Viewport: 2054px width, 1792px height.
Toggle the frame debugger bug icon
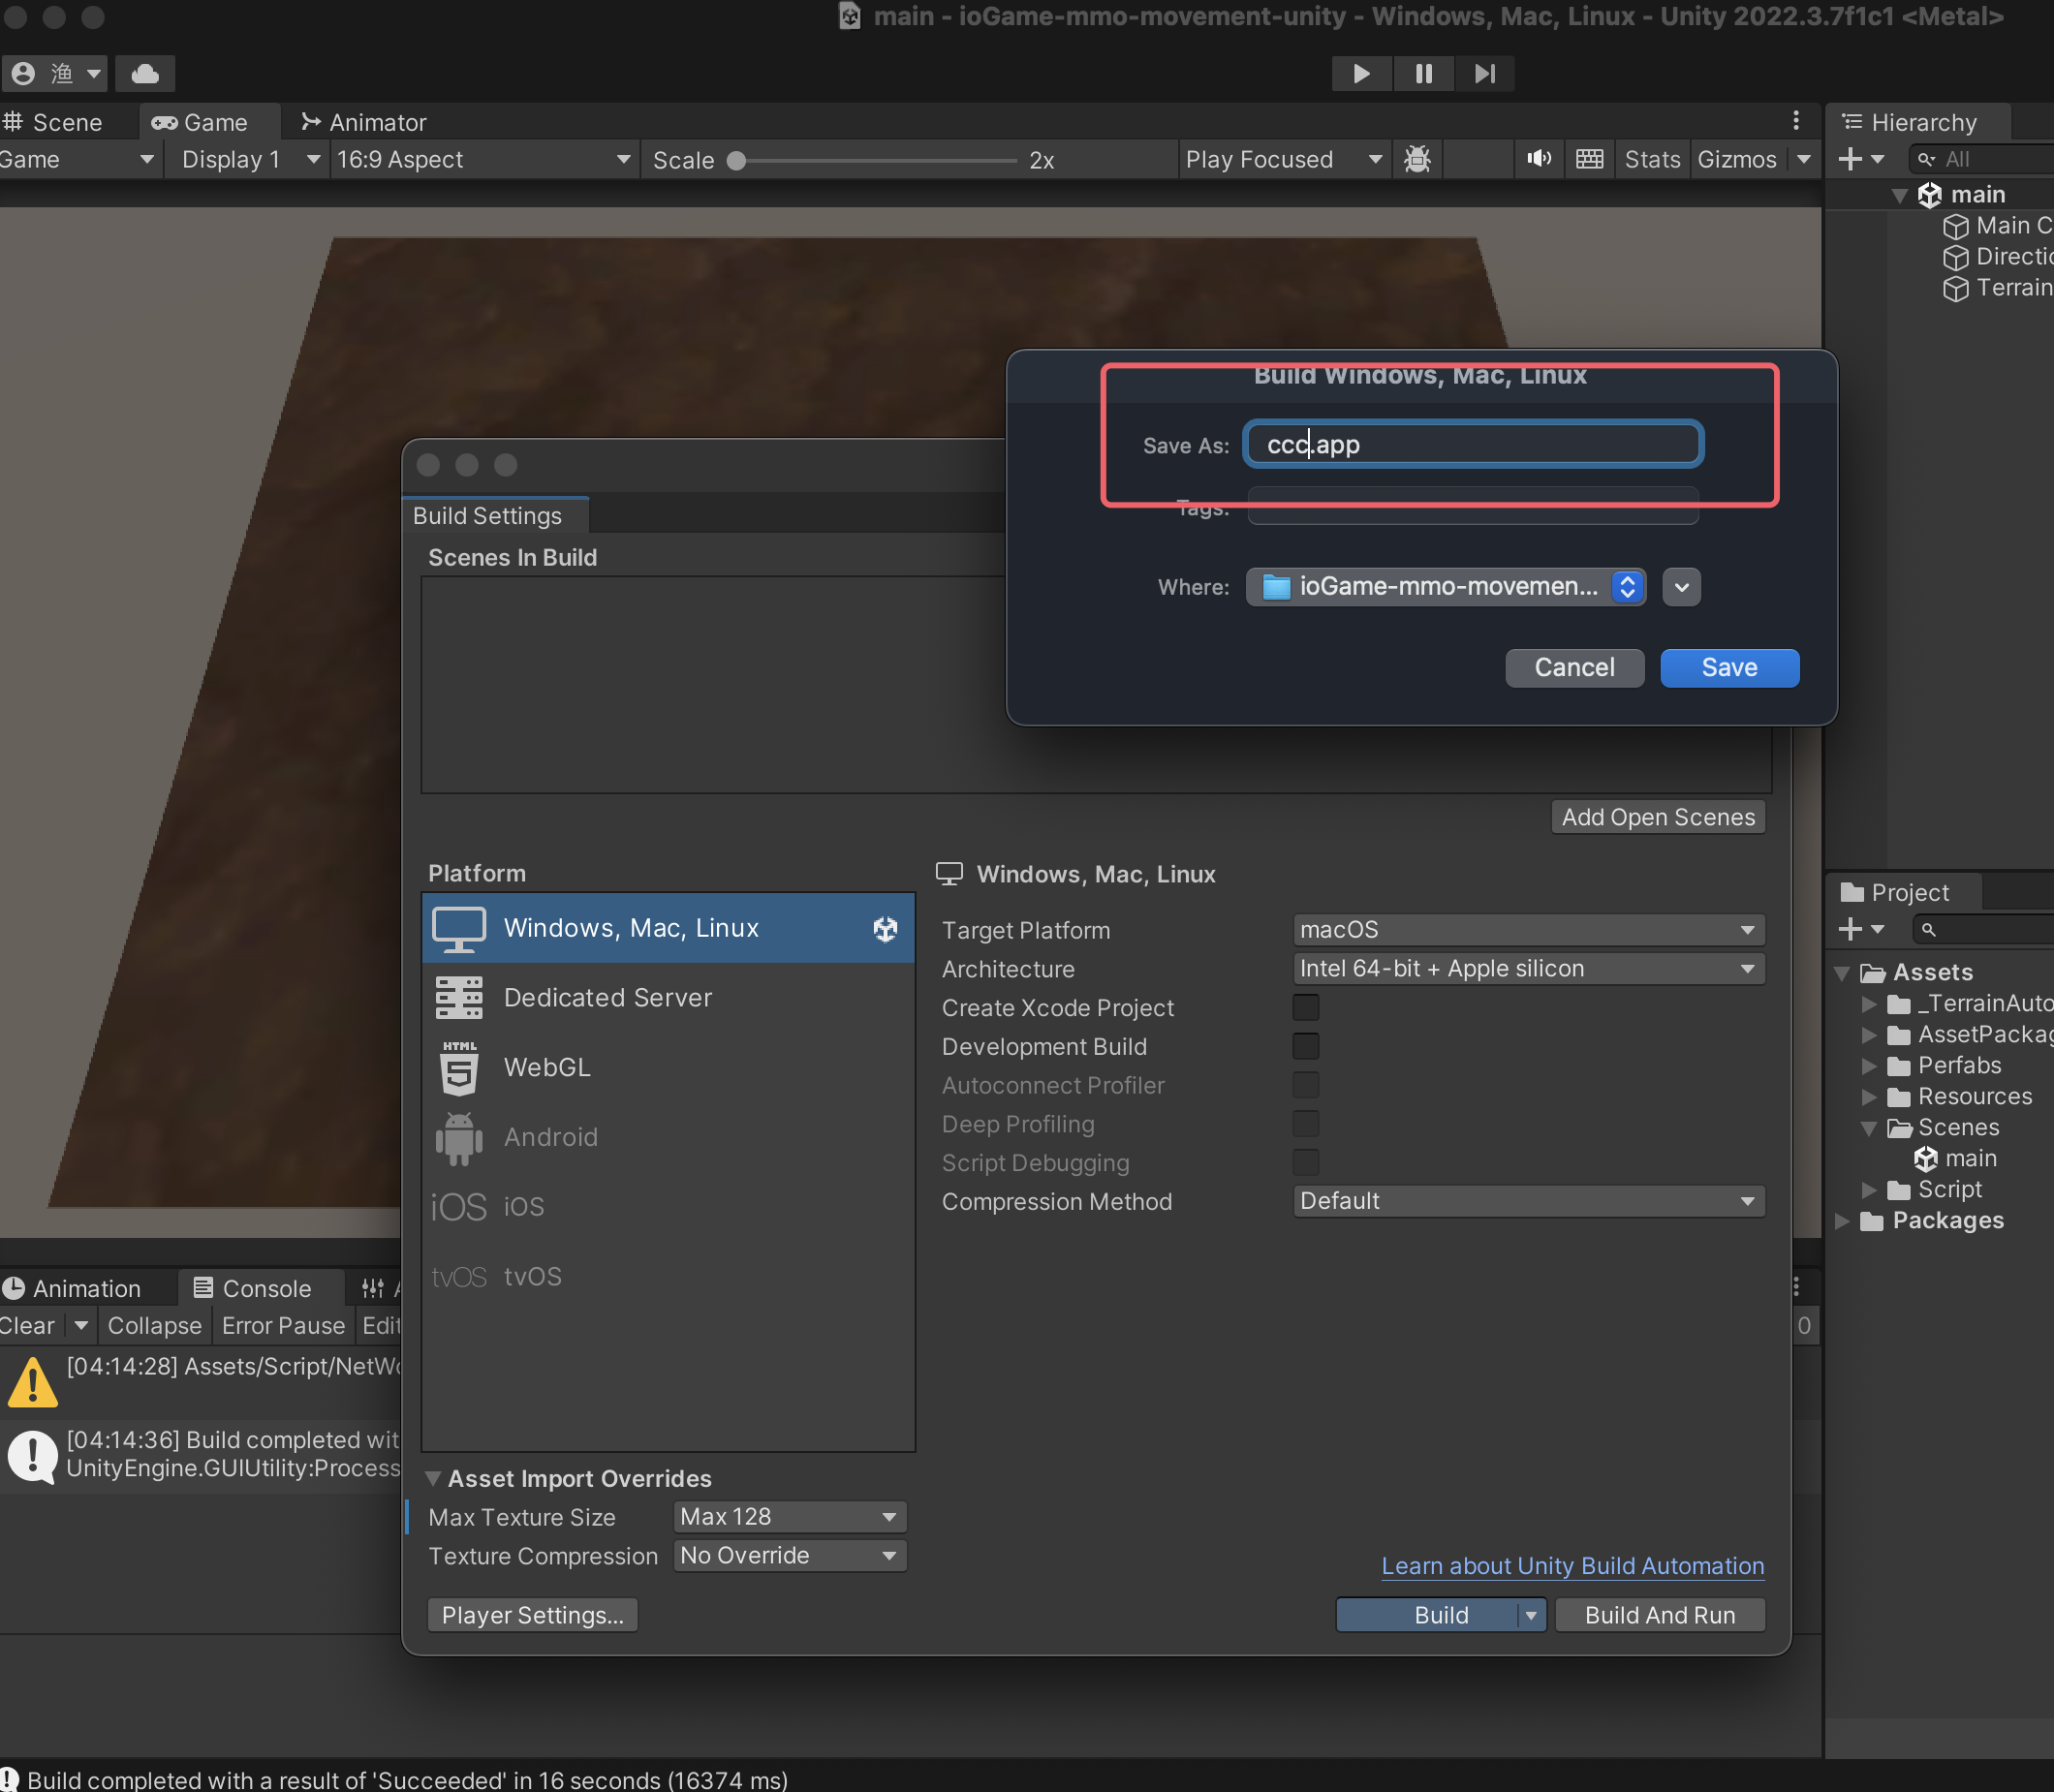pos(1417,159)
